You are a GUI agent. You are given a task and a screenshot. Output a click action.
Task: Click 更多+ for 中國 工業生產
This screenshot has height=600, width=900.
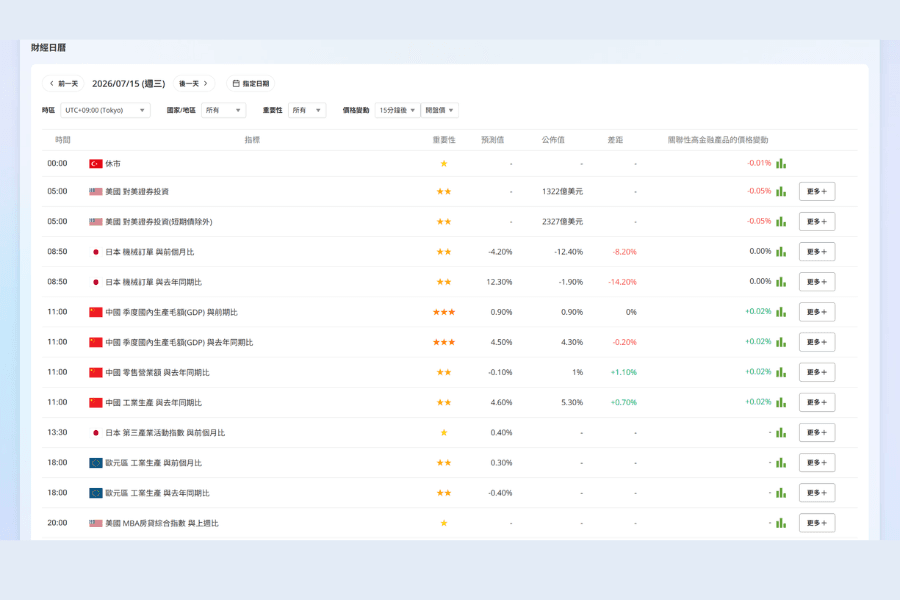click(x=817, y=402)
